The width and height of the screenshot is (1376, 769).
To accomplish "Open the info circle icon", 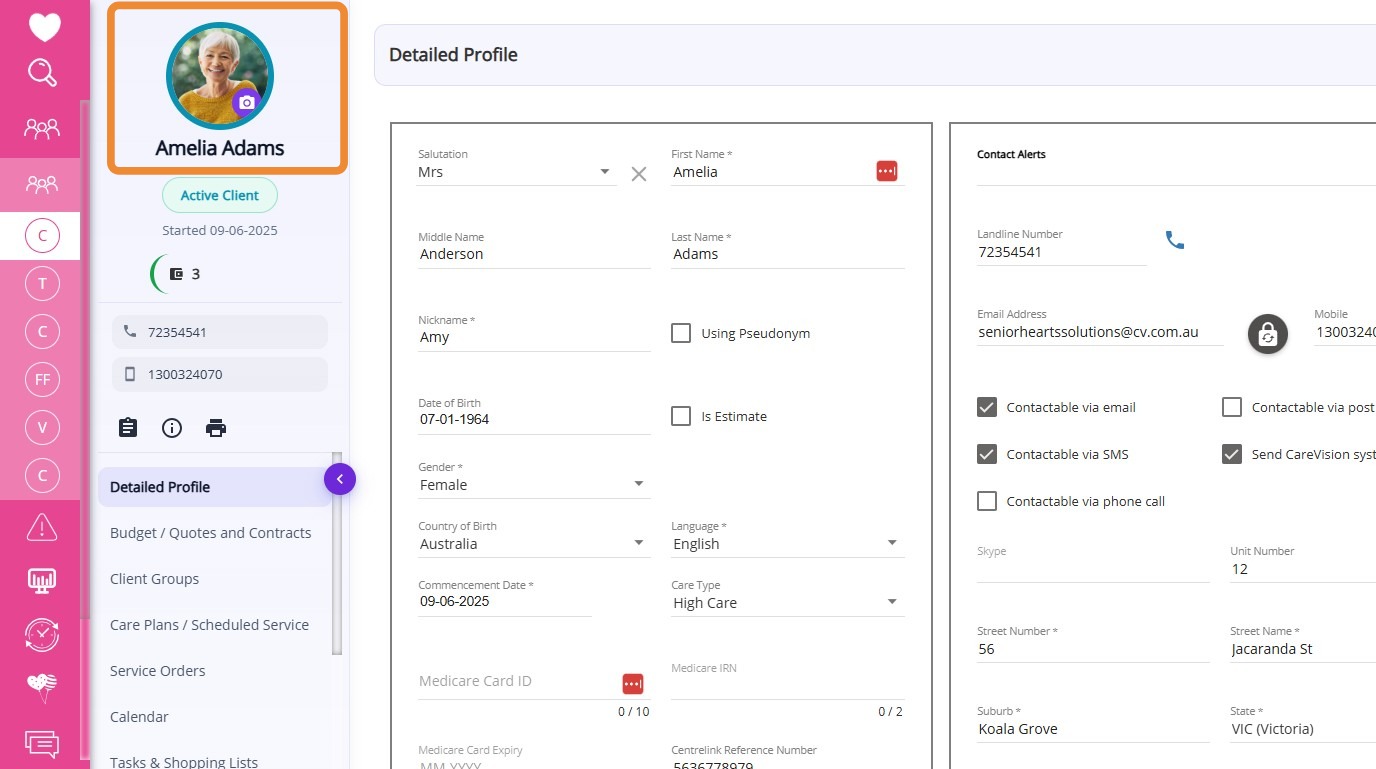I will (172, 428).
